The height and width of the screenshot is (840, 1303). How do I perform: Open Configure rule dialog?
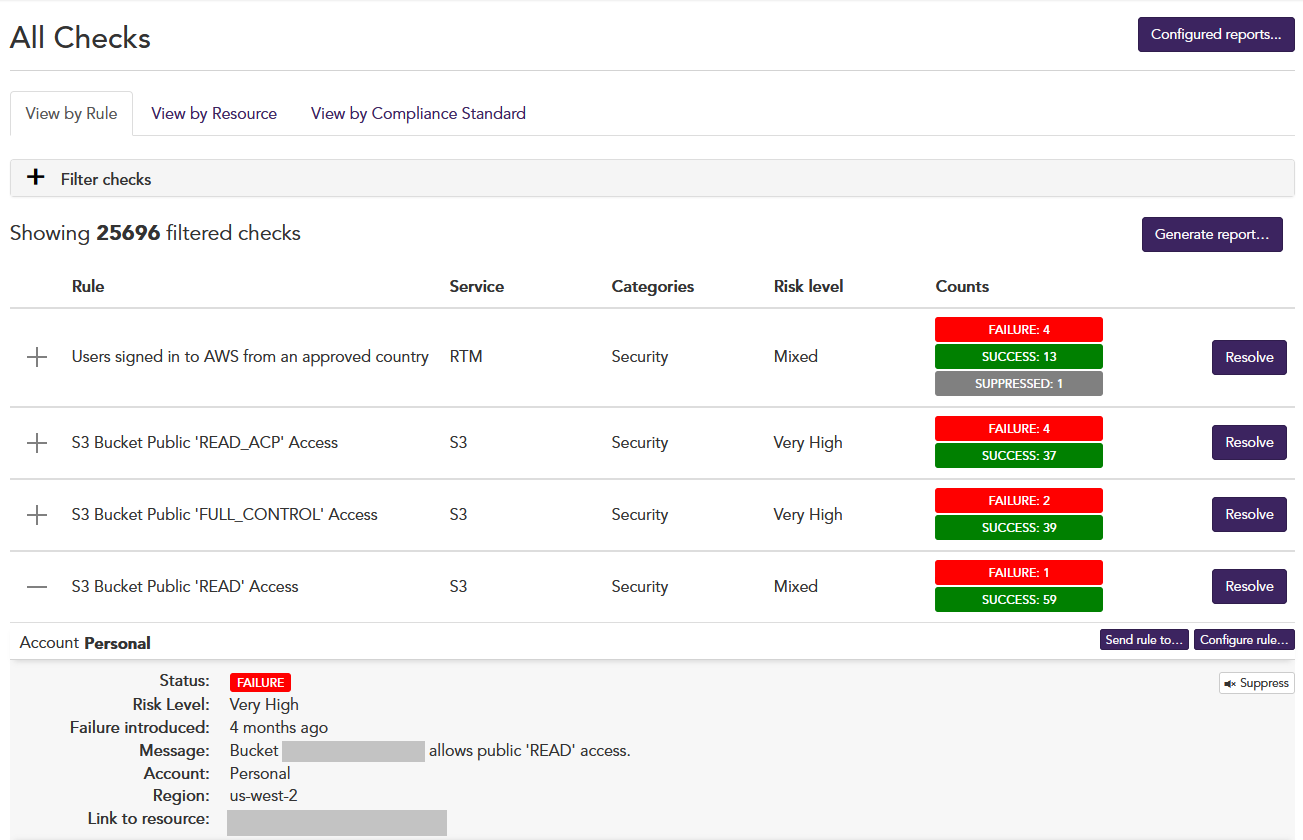[1244, 640]
